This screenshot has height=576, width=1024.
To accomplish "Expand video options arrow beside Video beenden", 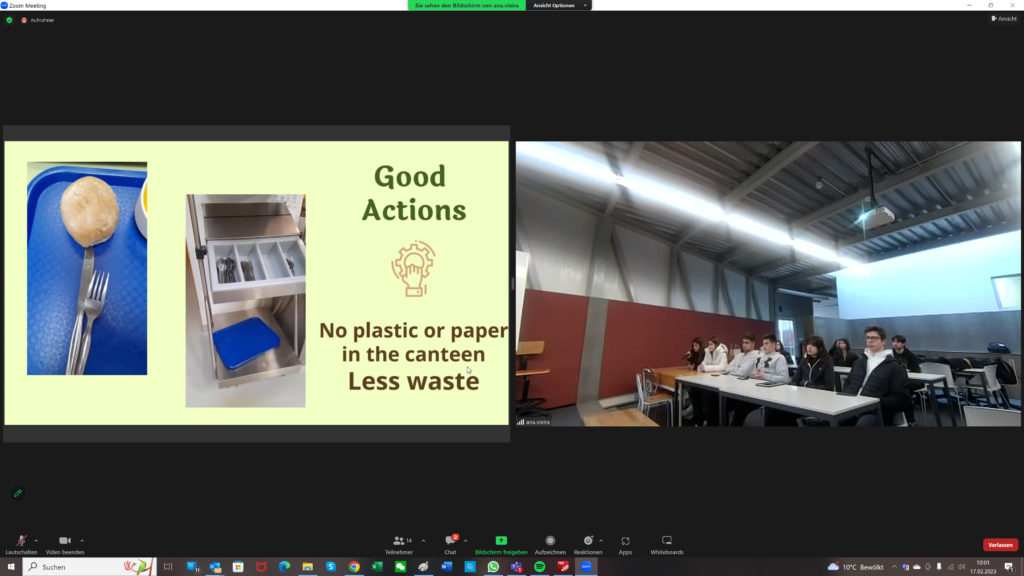I will click(82, 540).
